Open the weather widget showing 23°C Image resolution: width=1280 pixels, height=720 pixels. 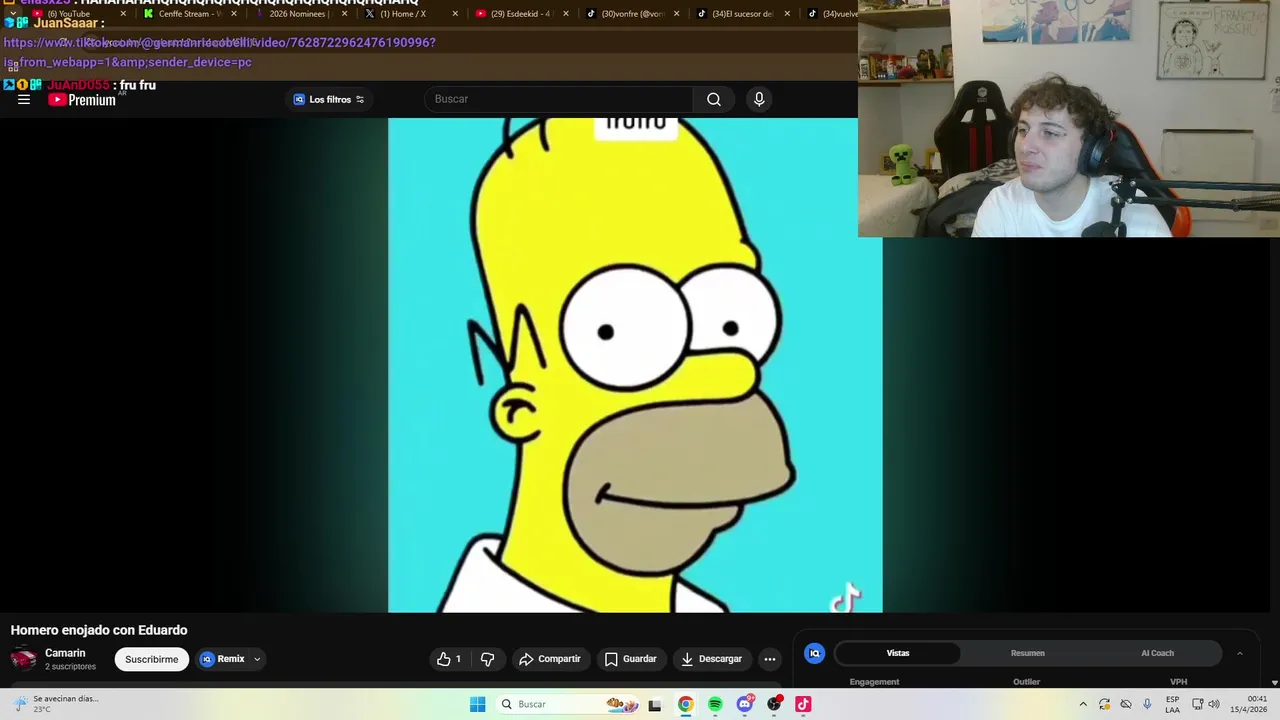(x=57, y=704)
